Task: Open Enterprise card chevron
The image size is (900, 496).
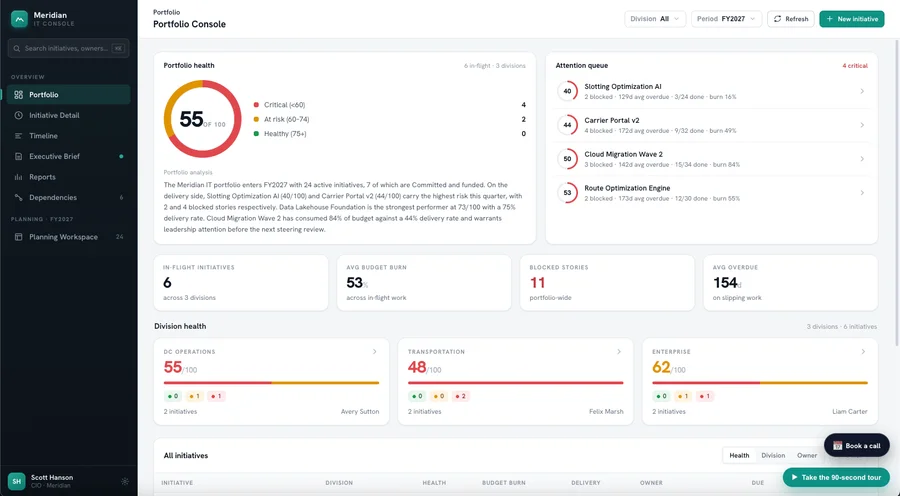Action: tap(863, 351)
